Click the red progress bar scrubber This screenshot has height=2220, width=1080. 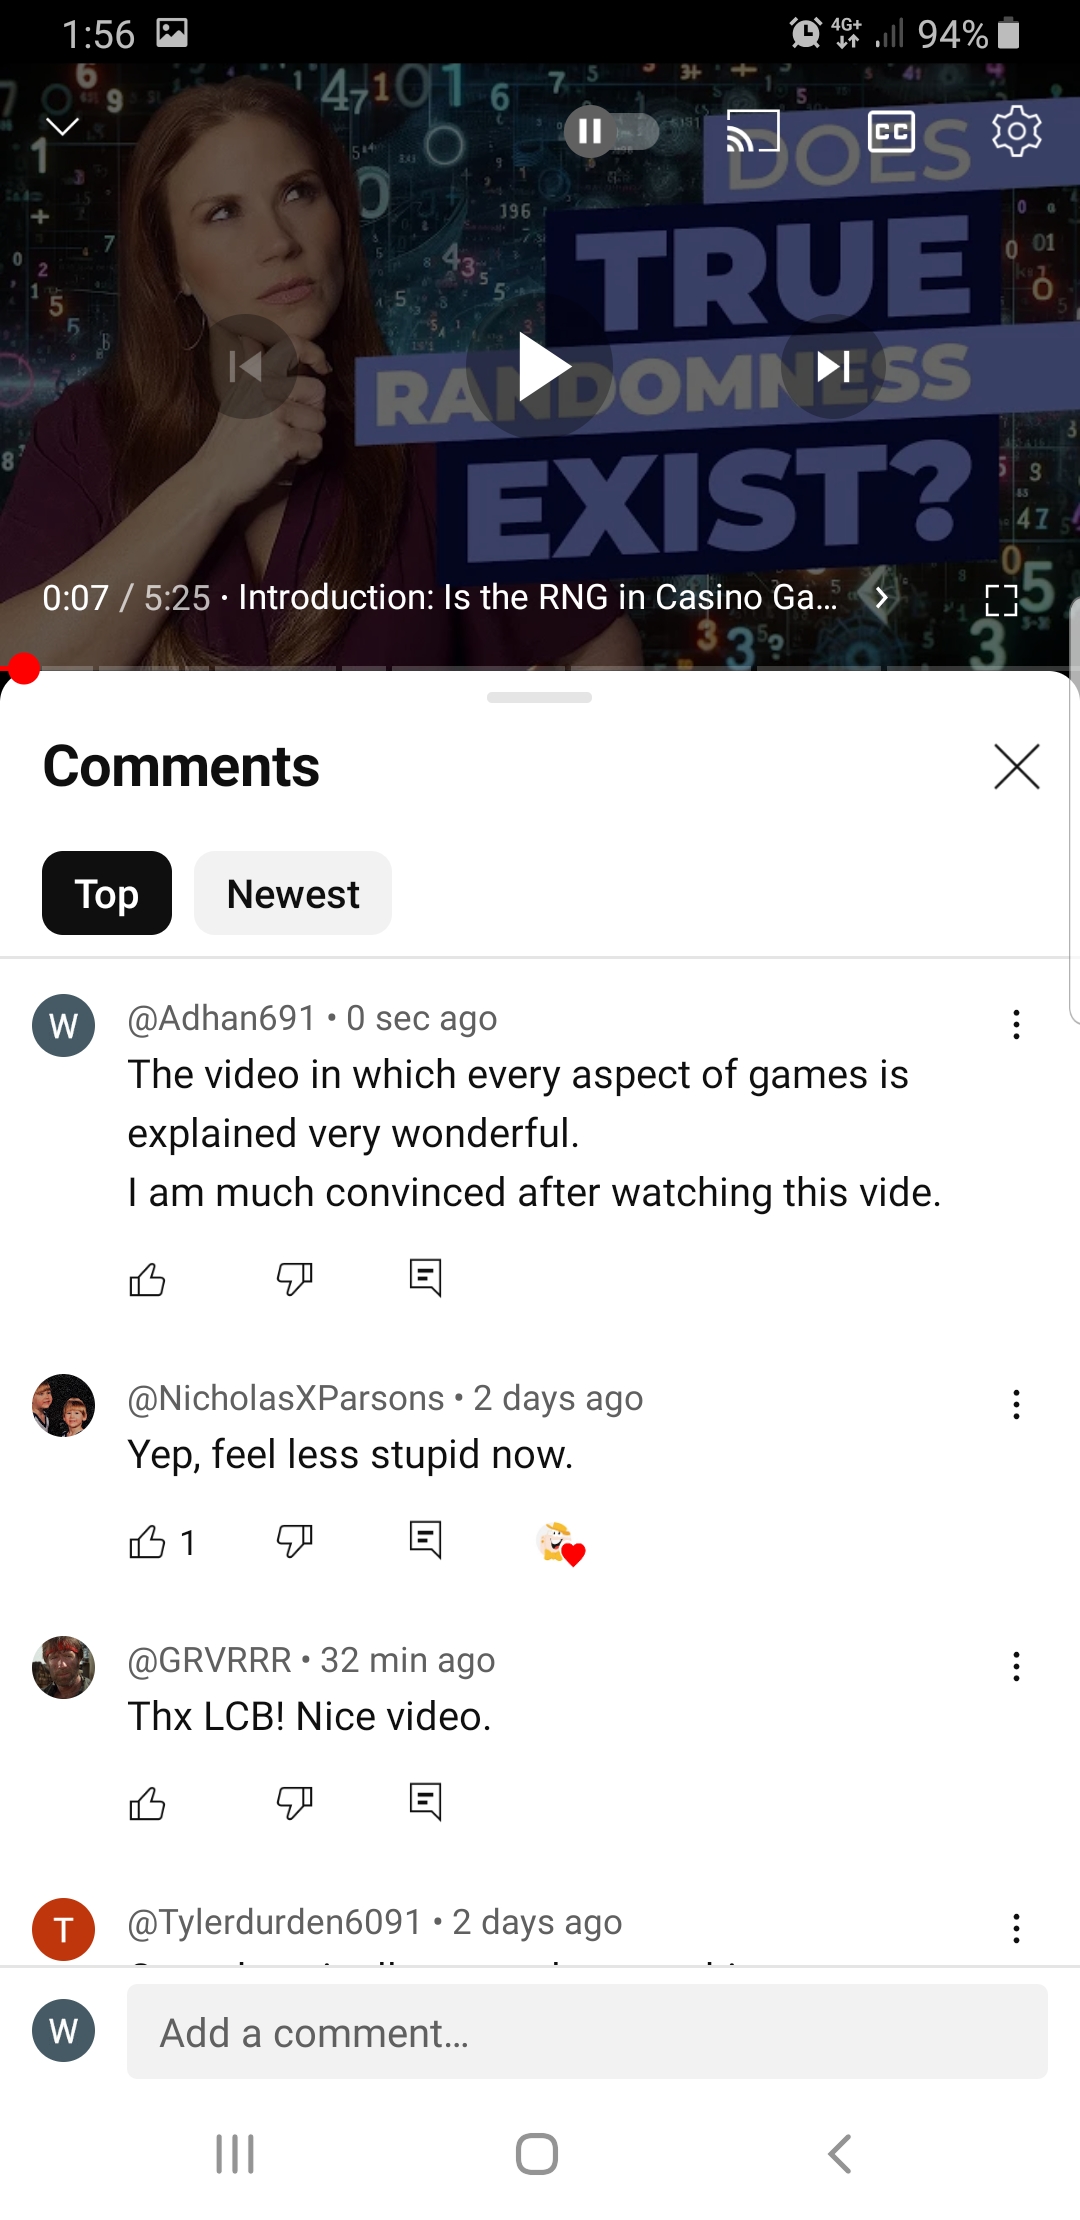pyautogui.click(x=22, y=668)
